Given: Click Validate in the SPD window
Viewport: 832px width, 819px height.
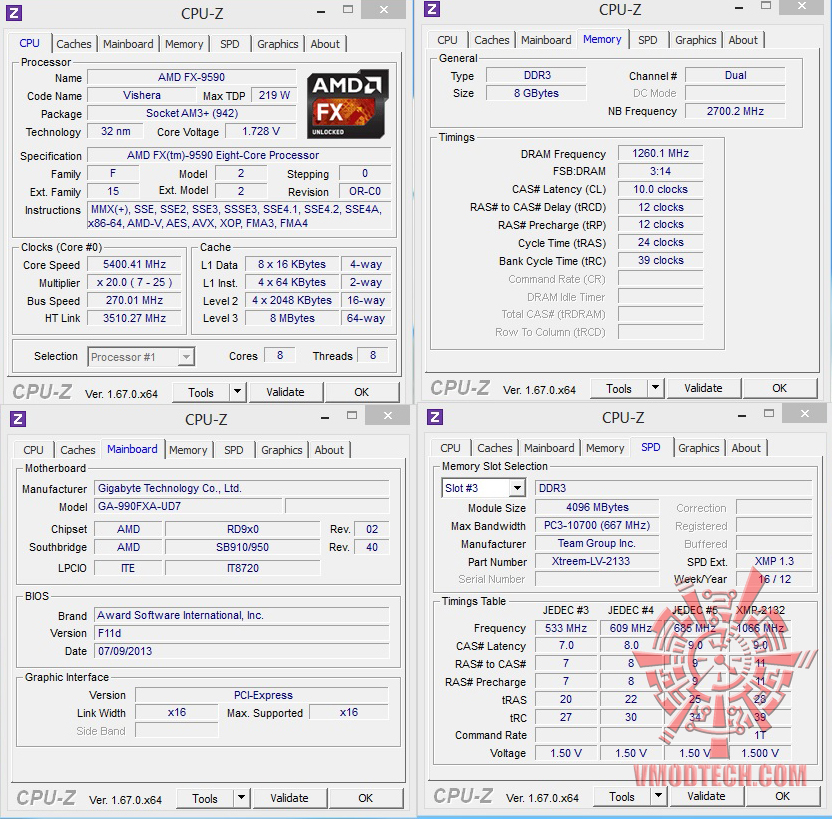Looking at the screenshot, I should [x=706, y=795].
